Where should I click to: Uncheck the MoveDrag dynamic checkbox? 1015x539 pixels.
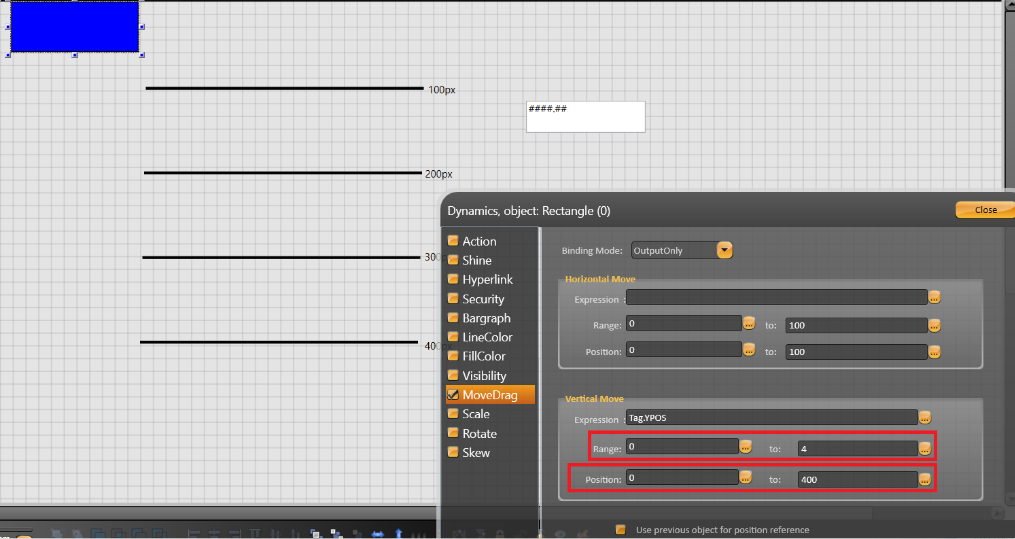pyautogui.click(x=453, y=395)
